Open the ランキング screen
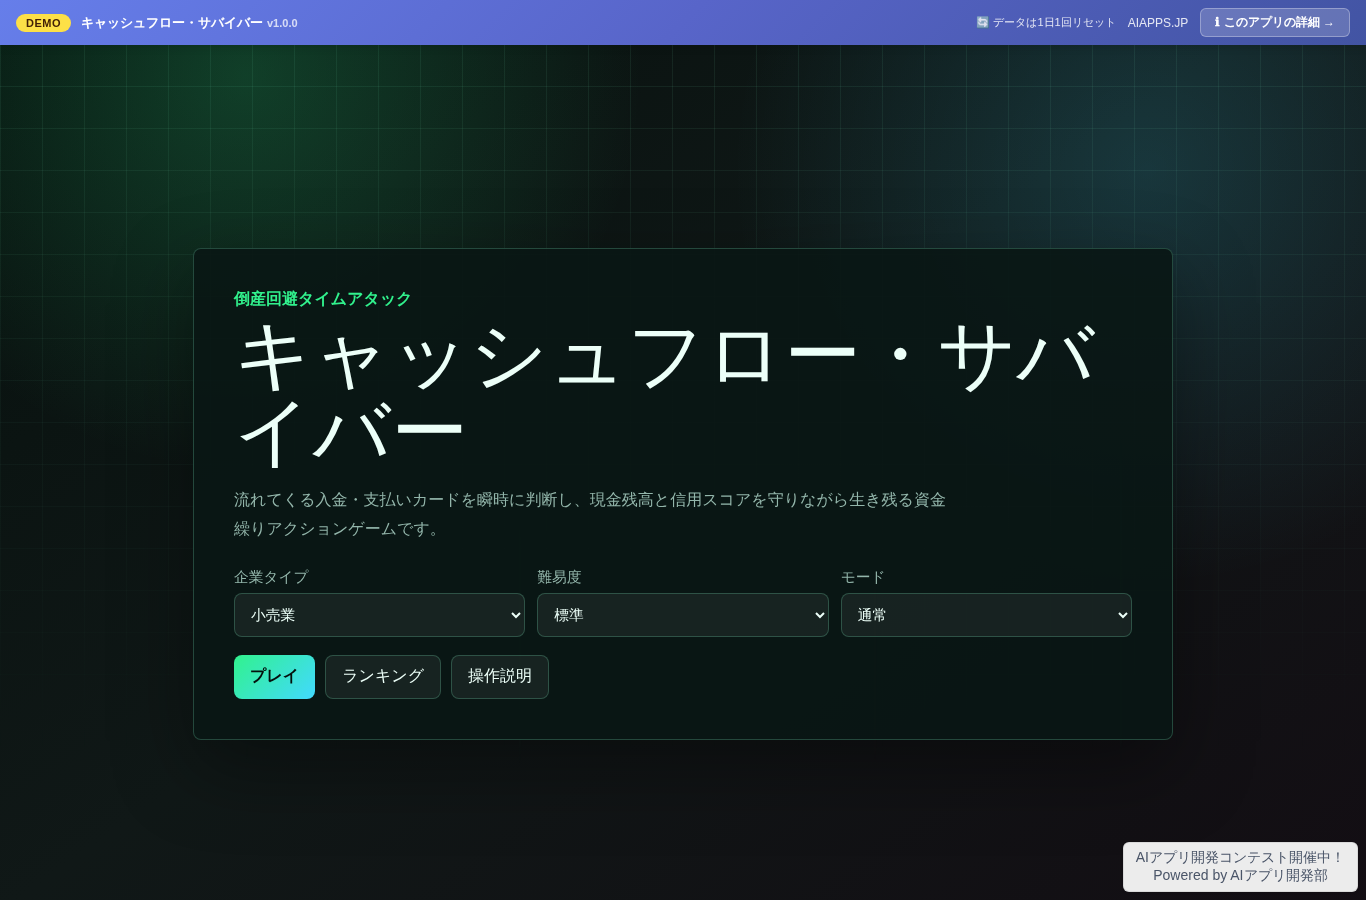Image resolution: width=1366 pixels, height=900 pixels. tap(383, 677)
